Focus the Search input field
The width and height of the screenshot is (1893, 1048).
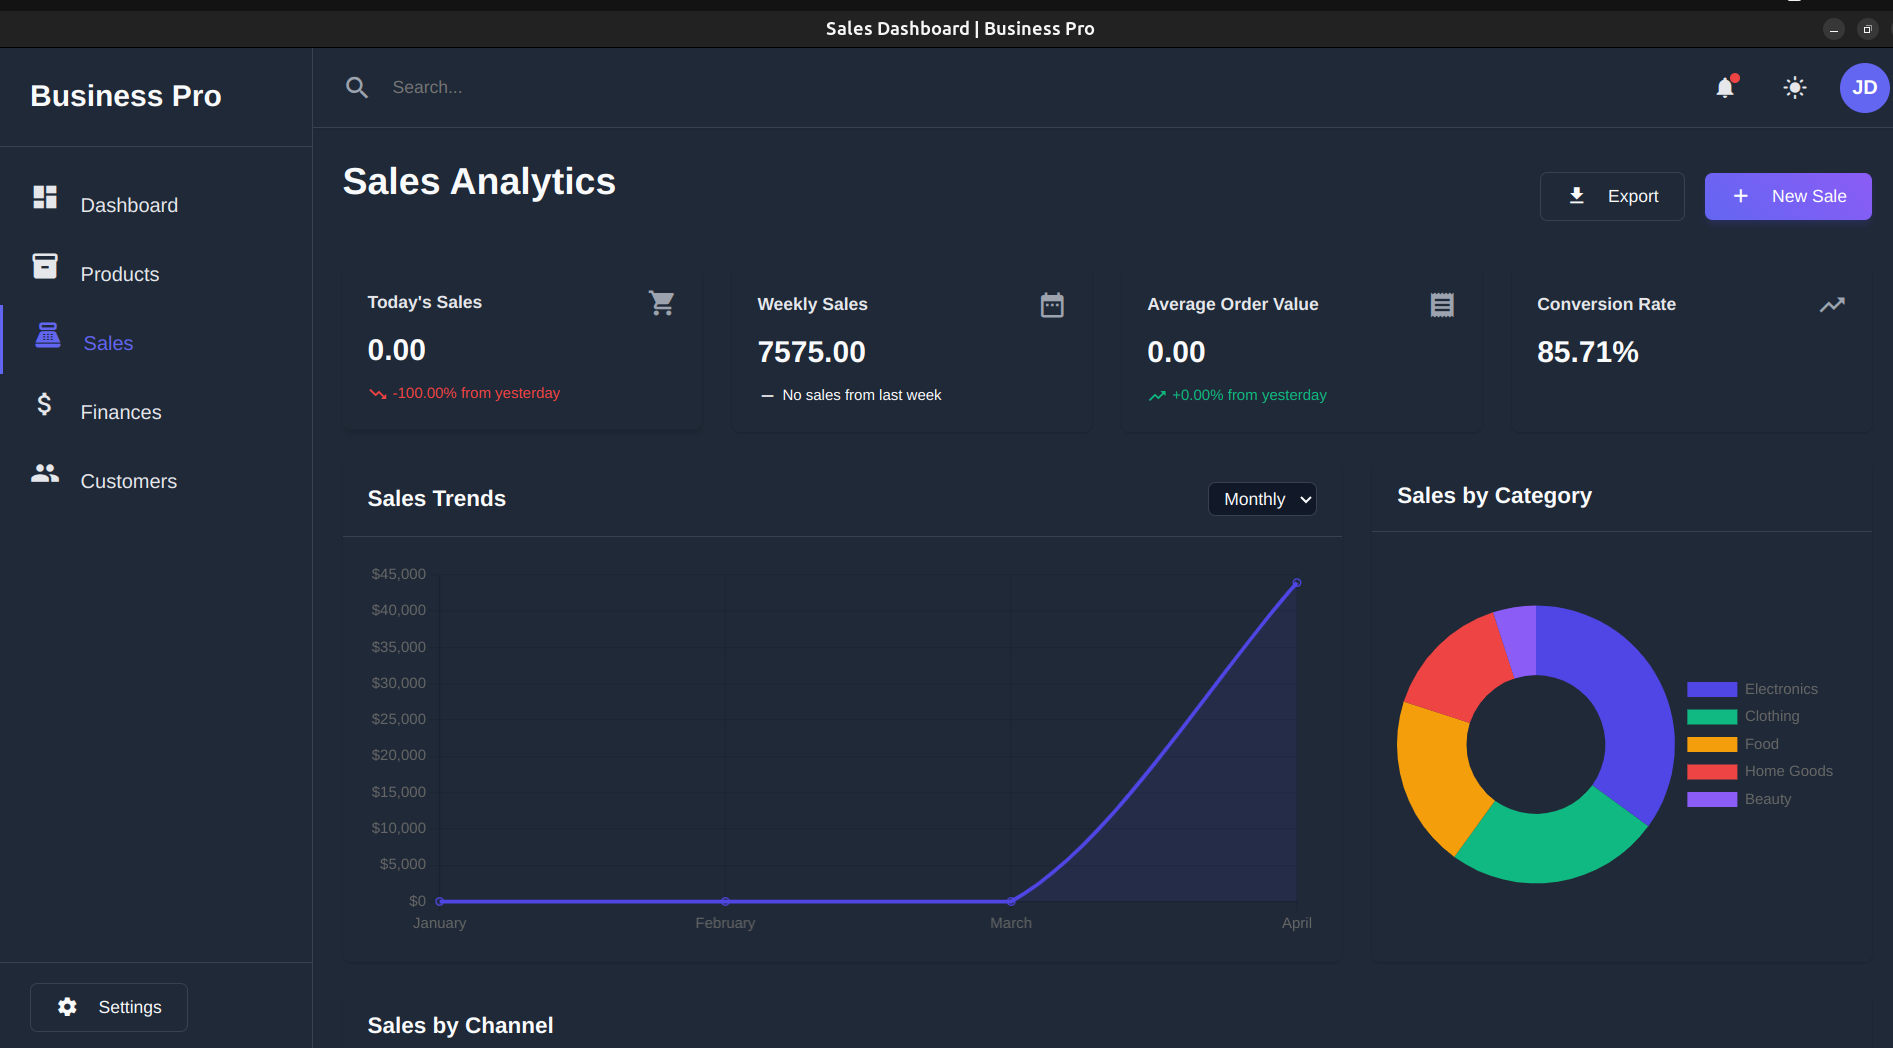tap(700, 88)
